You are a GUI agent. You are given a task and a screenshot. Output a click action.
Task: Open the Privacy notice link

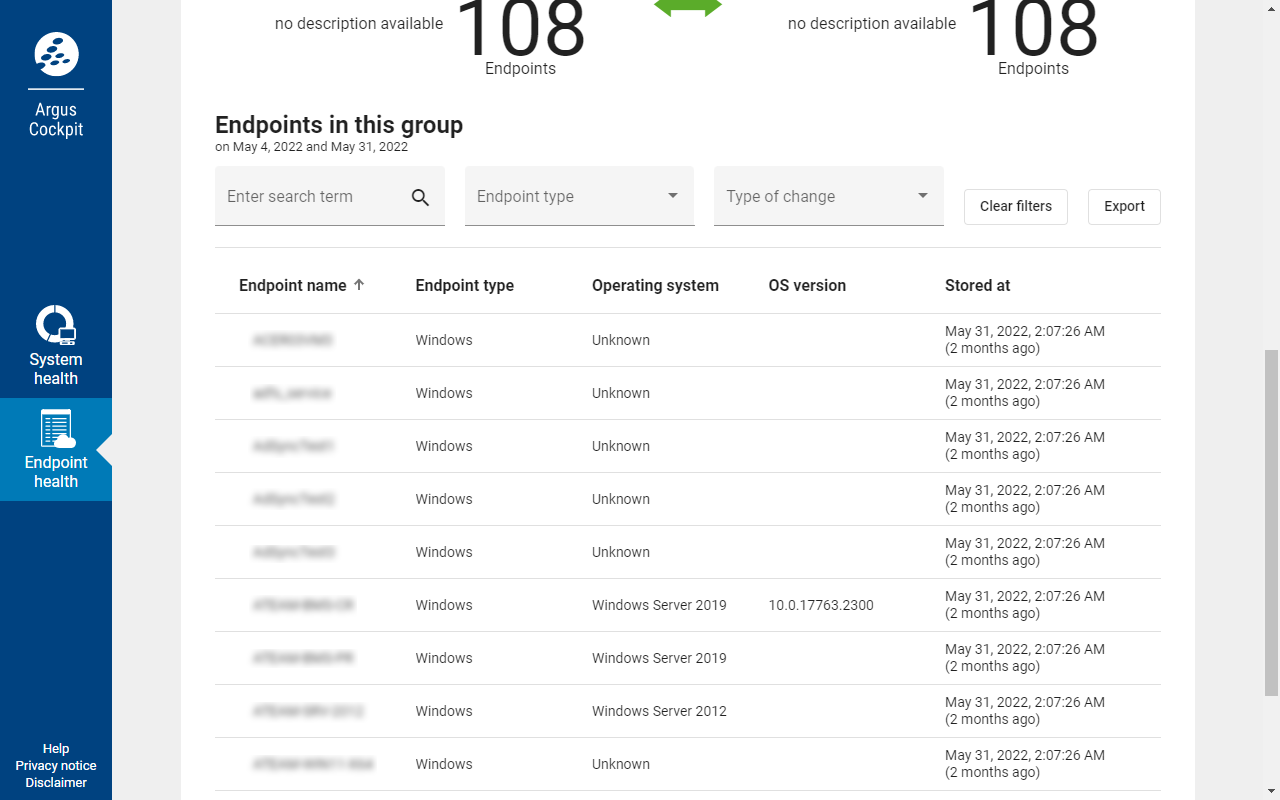(56, 765)
